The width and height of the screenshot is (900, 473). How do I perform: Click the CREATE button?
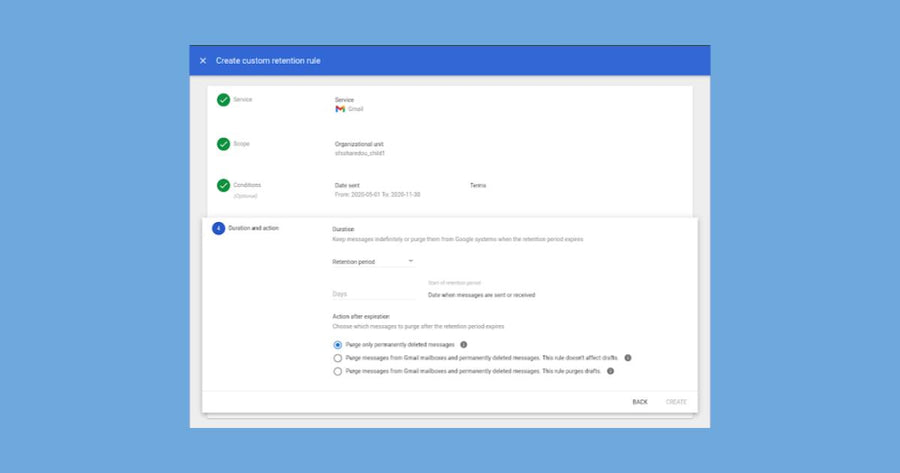pyautogui.click(x=676, y=402)
